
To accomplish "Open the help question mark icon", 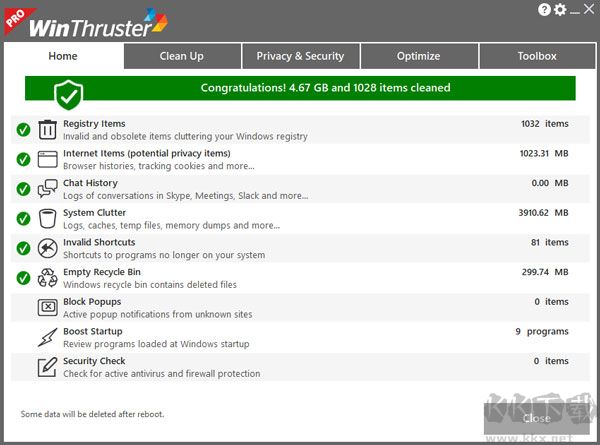I will point(544,10).
